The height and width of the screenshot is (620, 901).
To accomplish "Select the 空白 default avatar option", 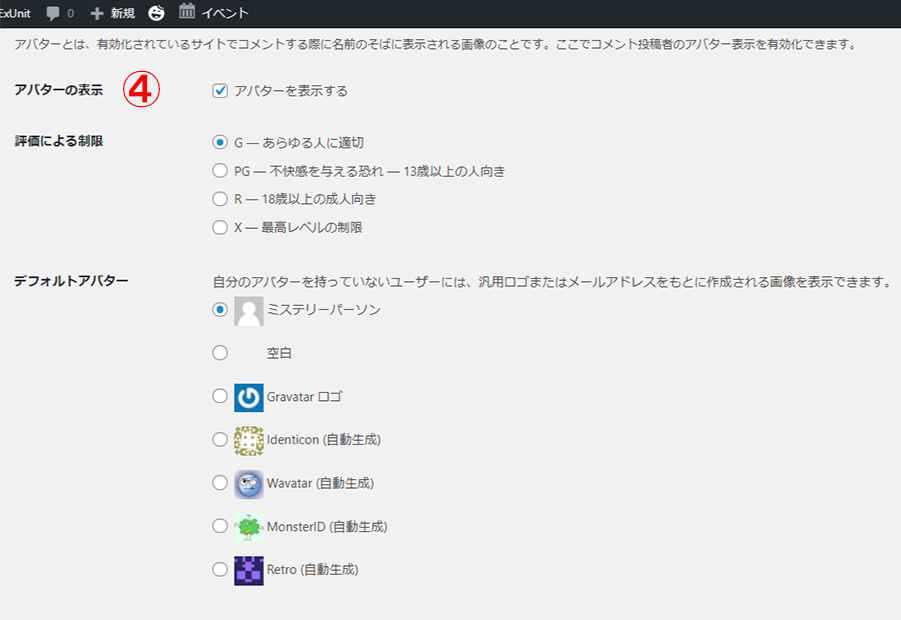I will pos(219,352).
